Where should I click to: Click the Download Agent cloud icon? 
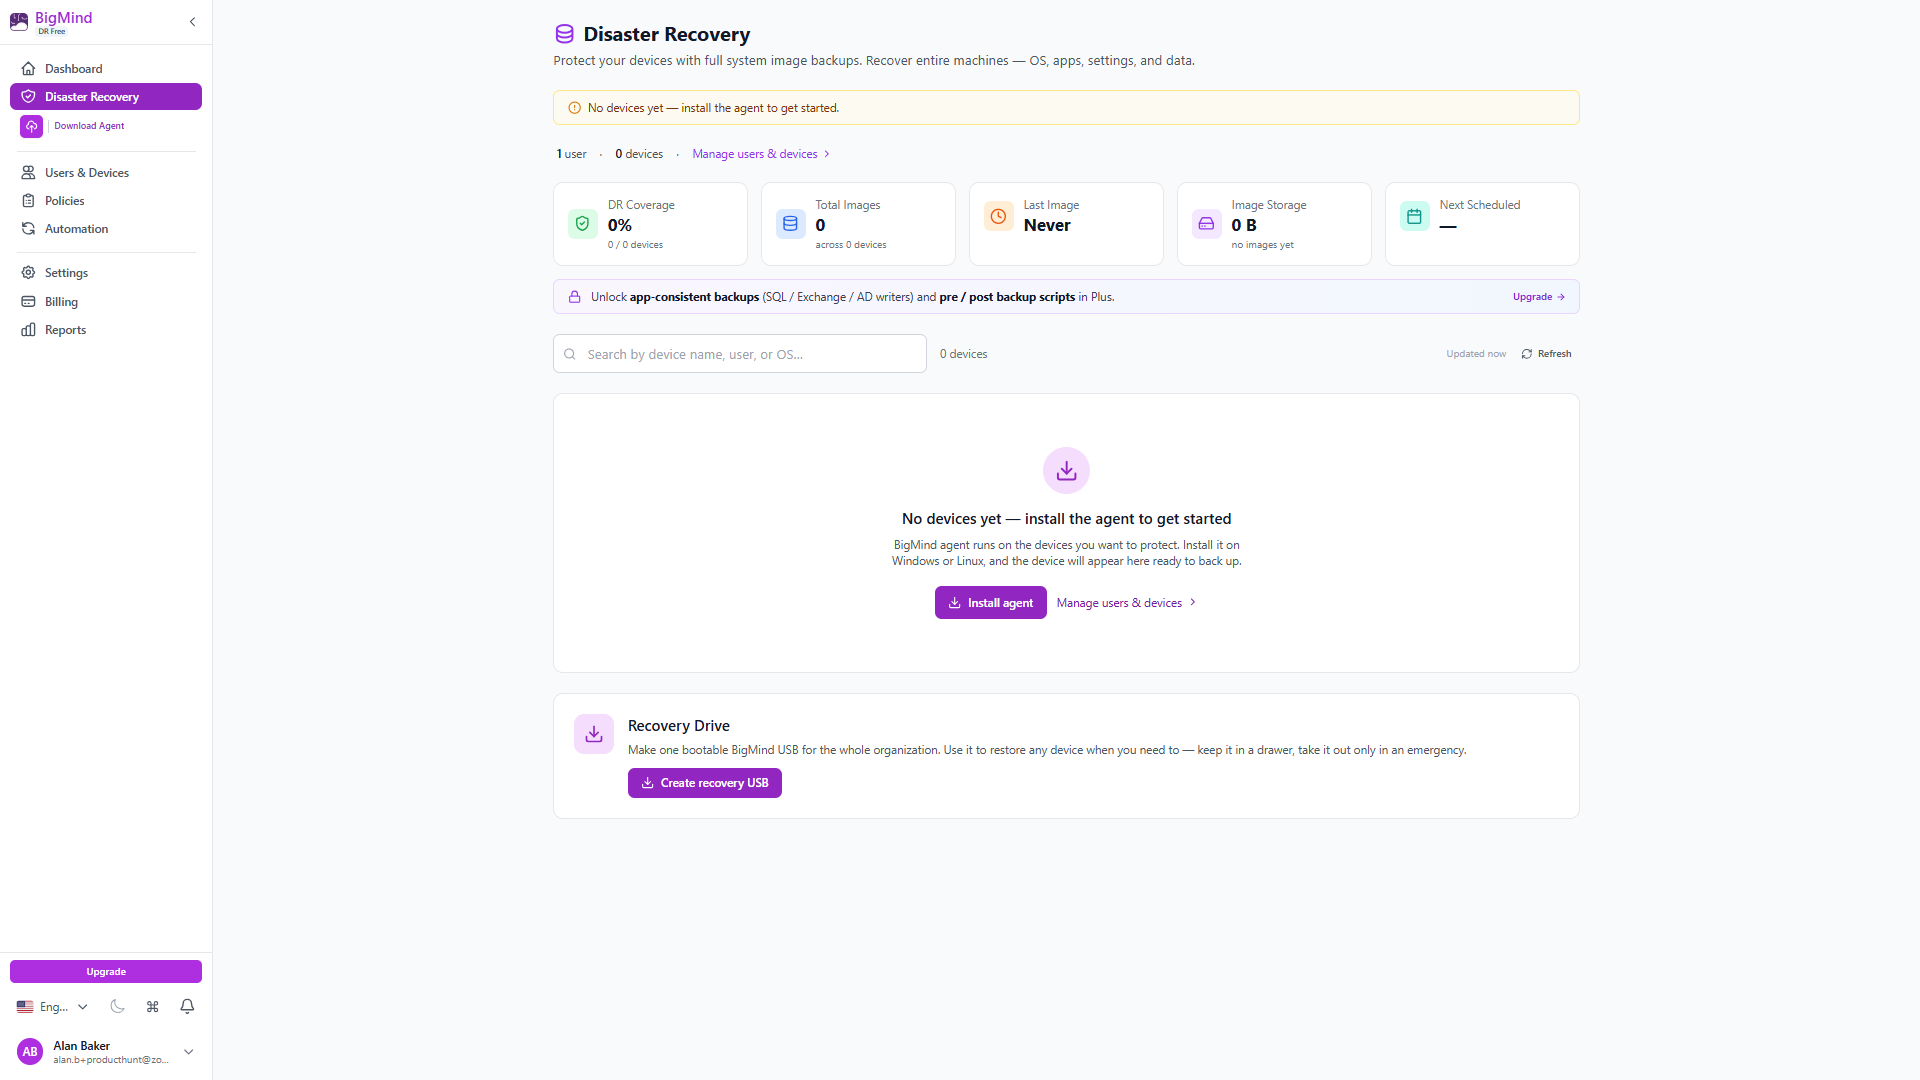click(x=32, y=126)
